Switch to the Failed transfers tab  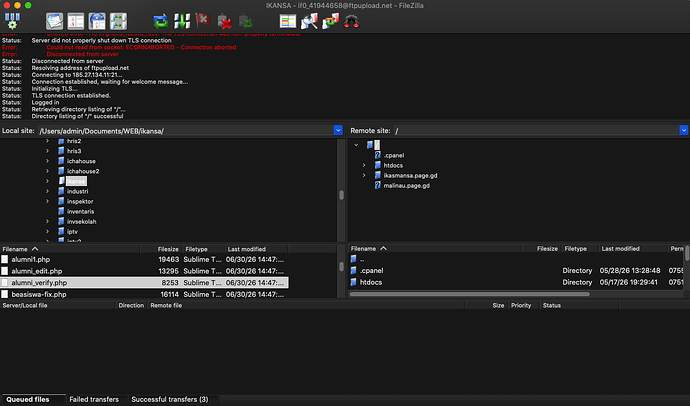[x=94, y=399]
